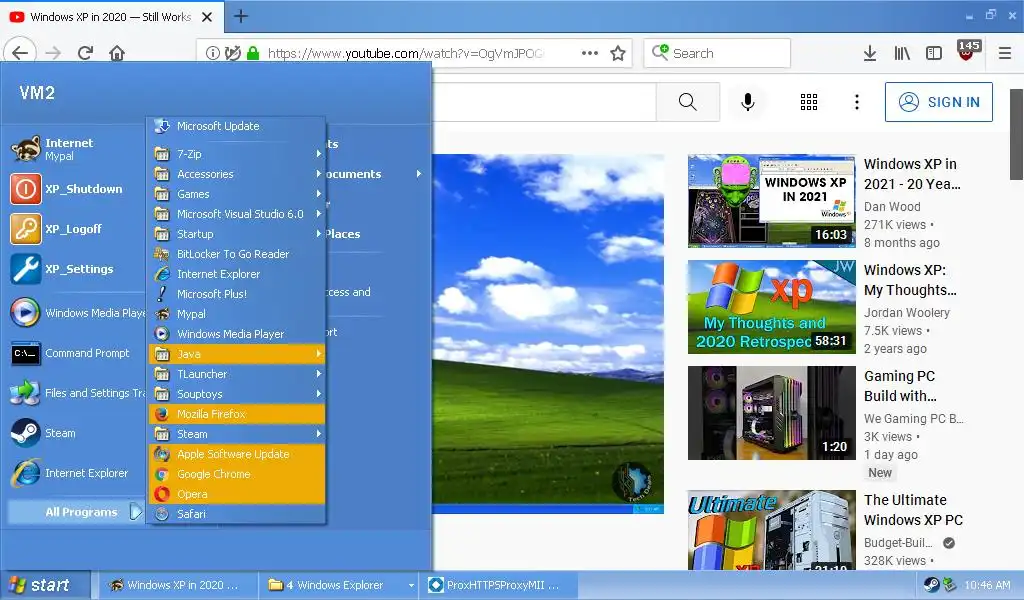The width and height of the screenshot is (1024, 600).
Task: Launch Steam from the pinned Start menu list
Action: [43, 433]
